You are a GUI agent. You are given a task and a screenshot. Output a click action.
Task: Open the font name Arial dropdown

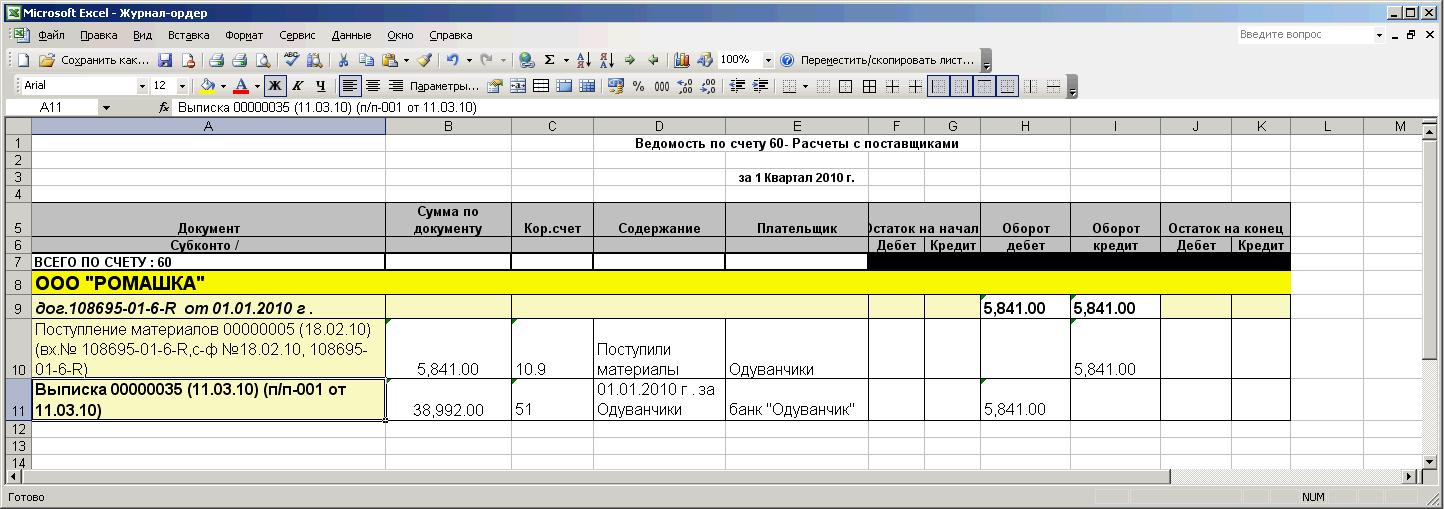click(142, 86)
